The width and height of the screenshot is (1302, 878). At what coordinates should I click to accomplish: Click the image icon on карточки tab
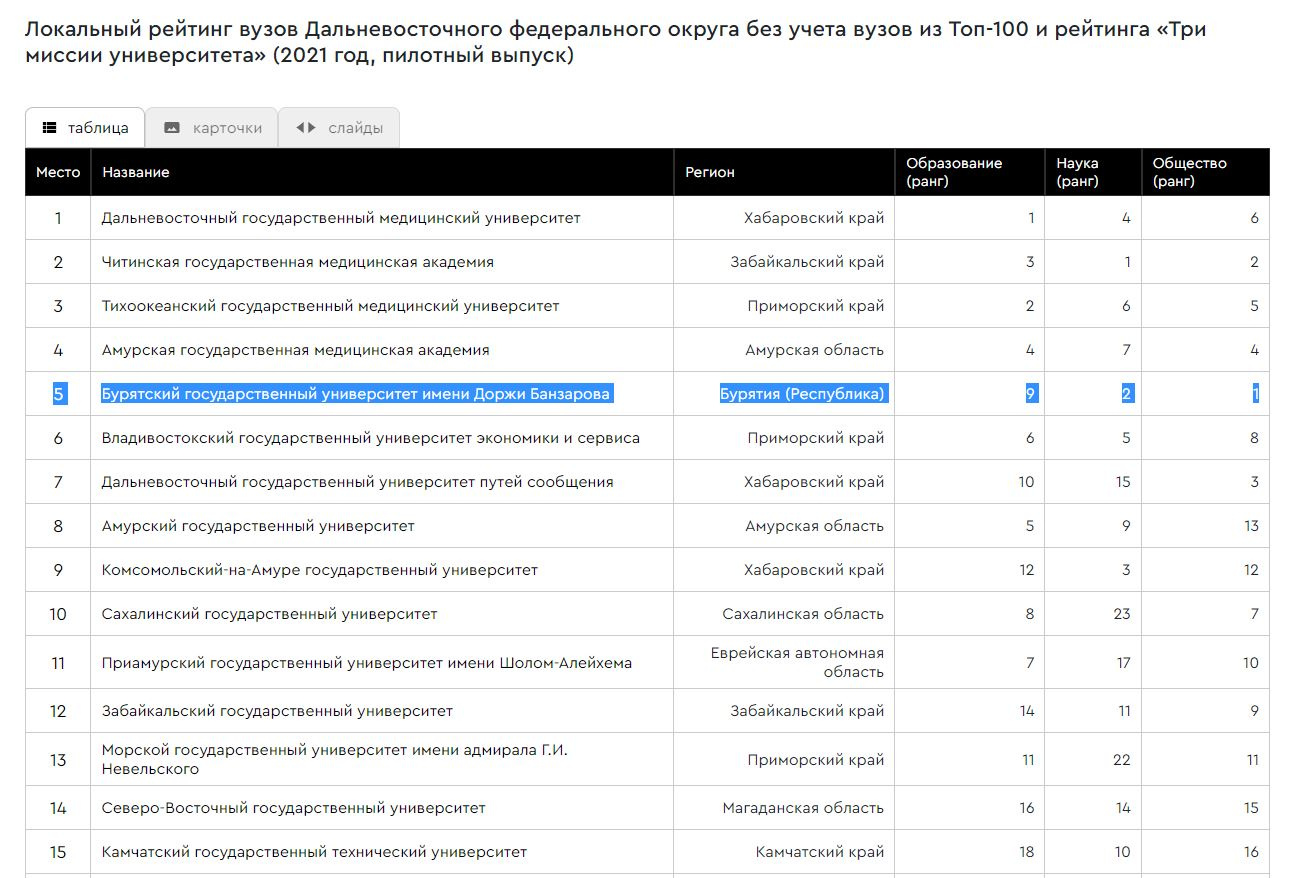coord(172,128)
